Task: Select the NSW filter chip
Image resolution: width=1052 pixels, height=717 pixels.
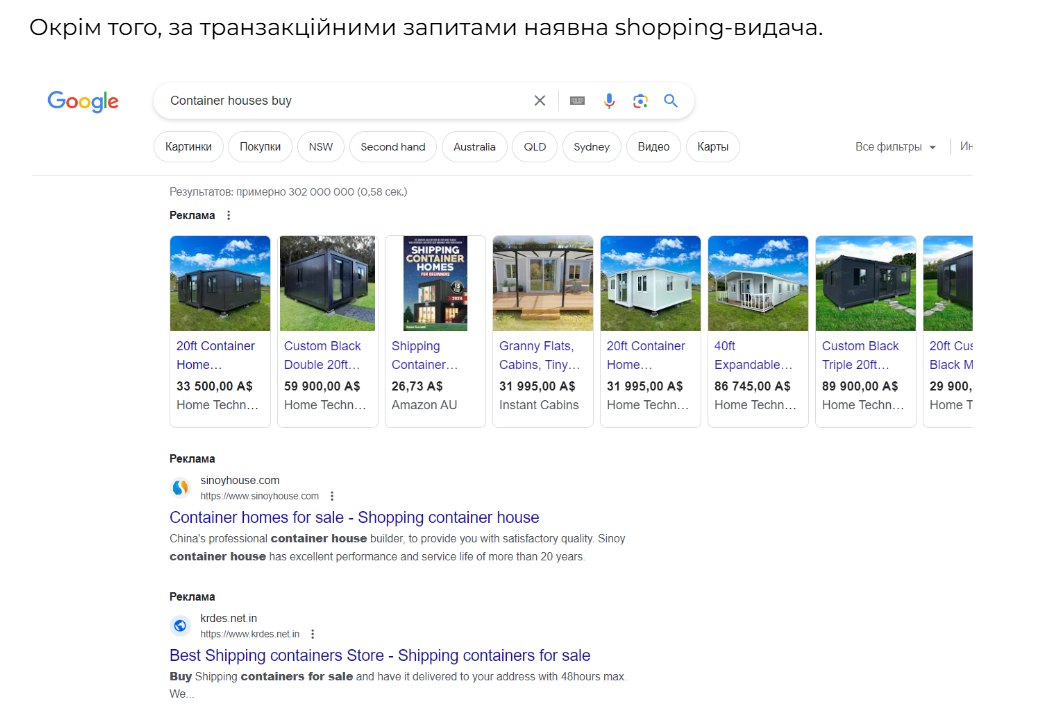Action: point(321,147)
